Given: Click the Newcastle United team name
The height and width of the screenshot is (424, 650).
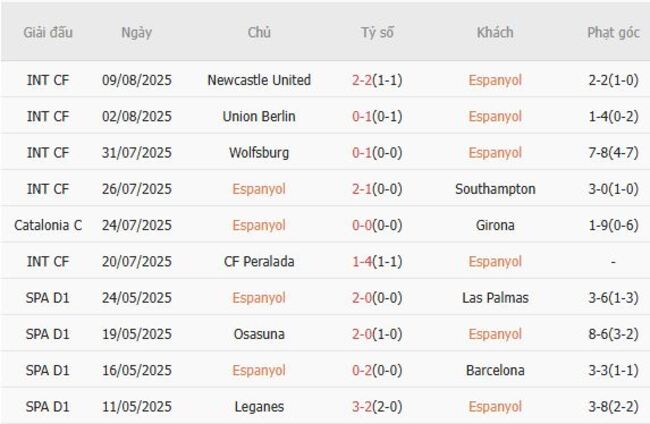Looking at the screenshot, I should [259, 80].
